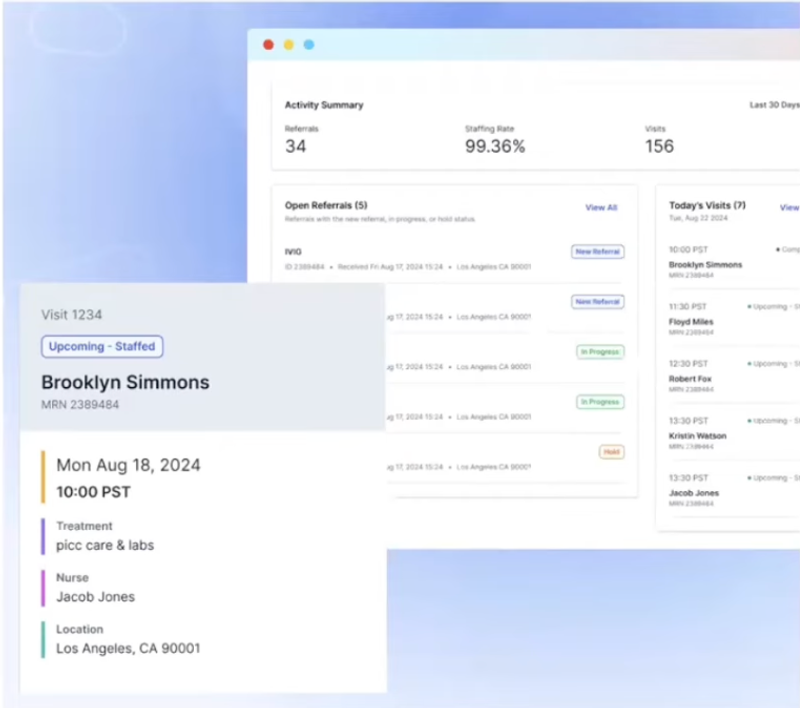The image size is (800, 708).
Task: Click the red window control dot
Action: click(268, 45)
